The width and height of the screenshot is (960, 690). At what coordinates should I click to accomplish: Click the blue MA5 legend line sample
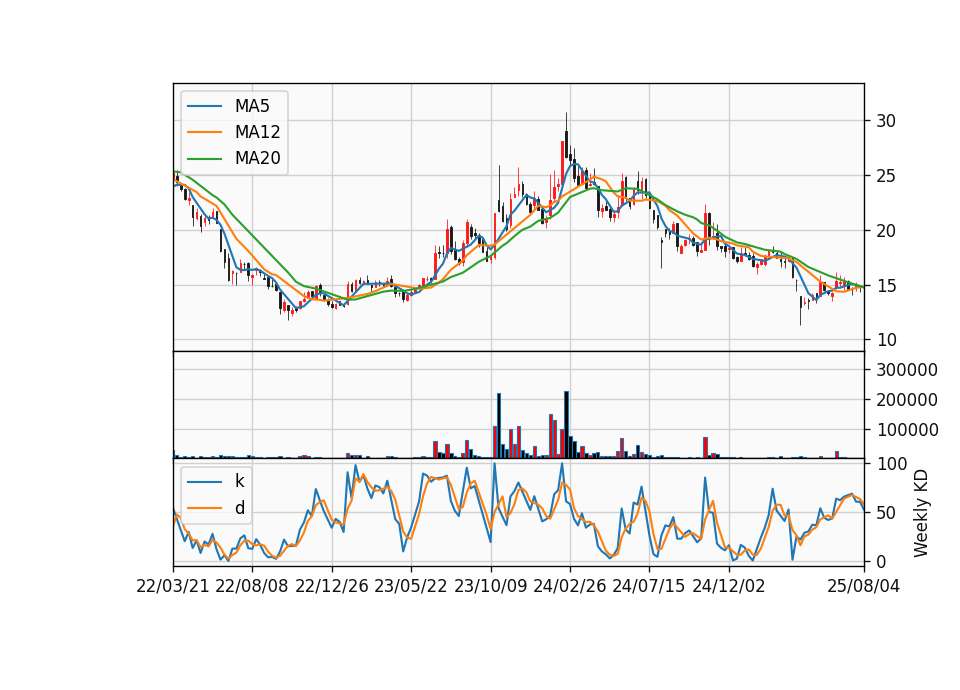(204, 106)
